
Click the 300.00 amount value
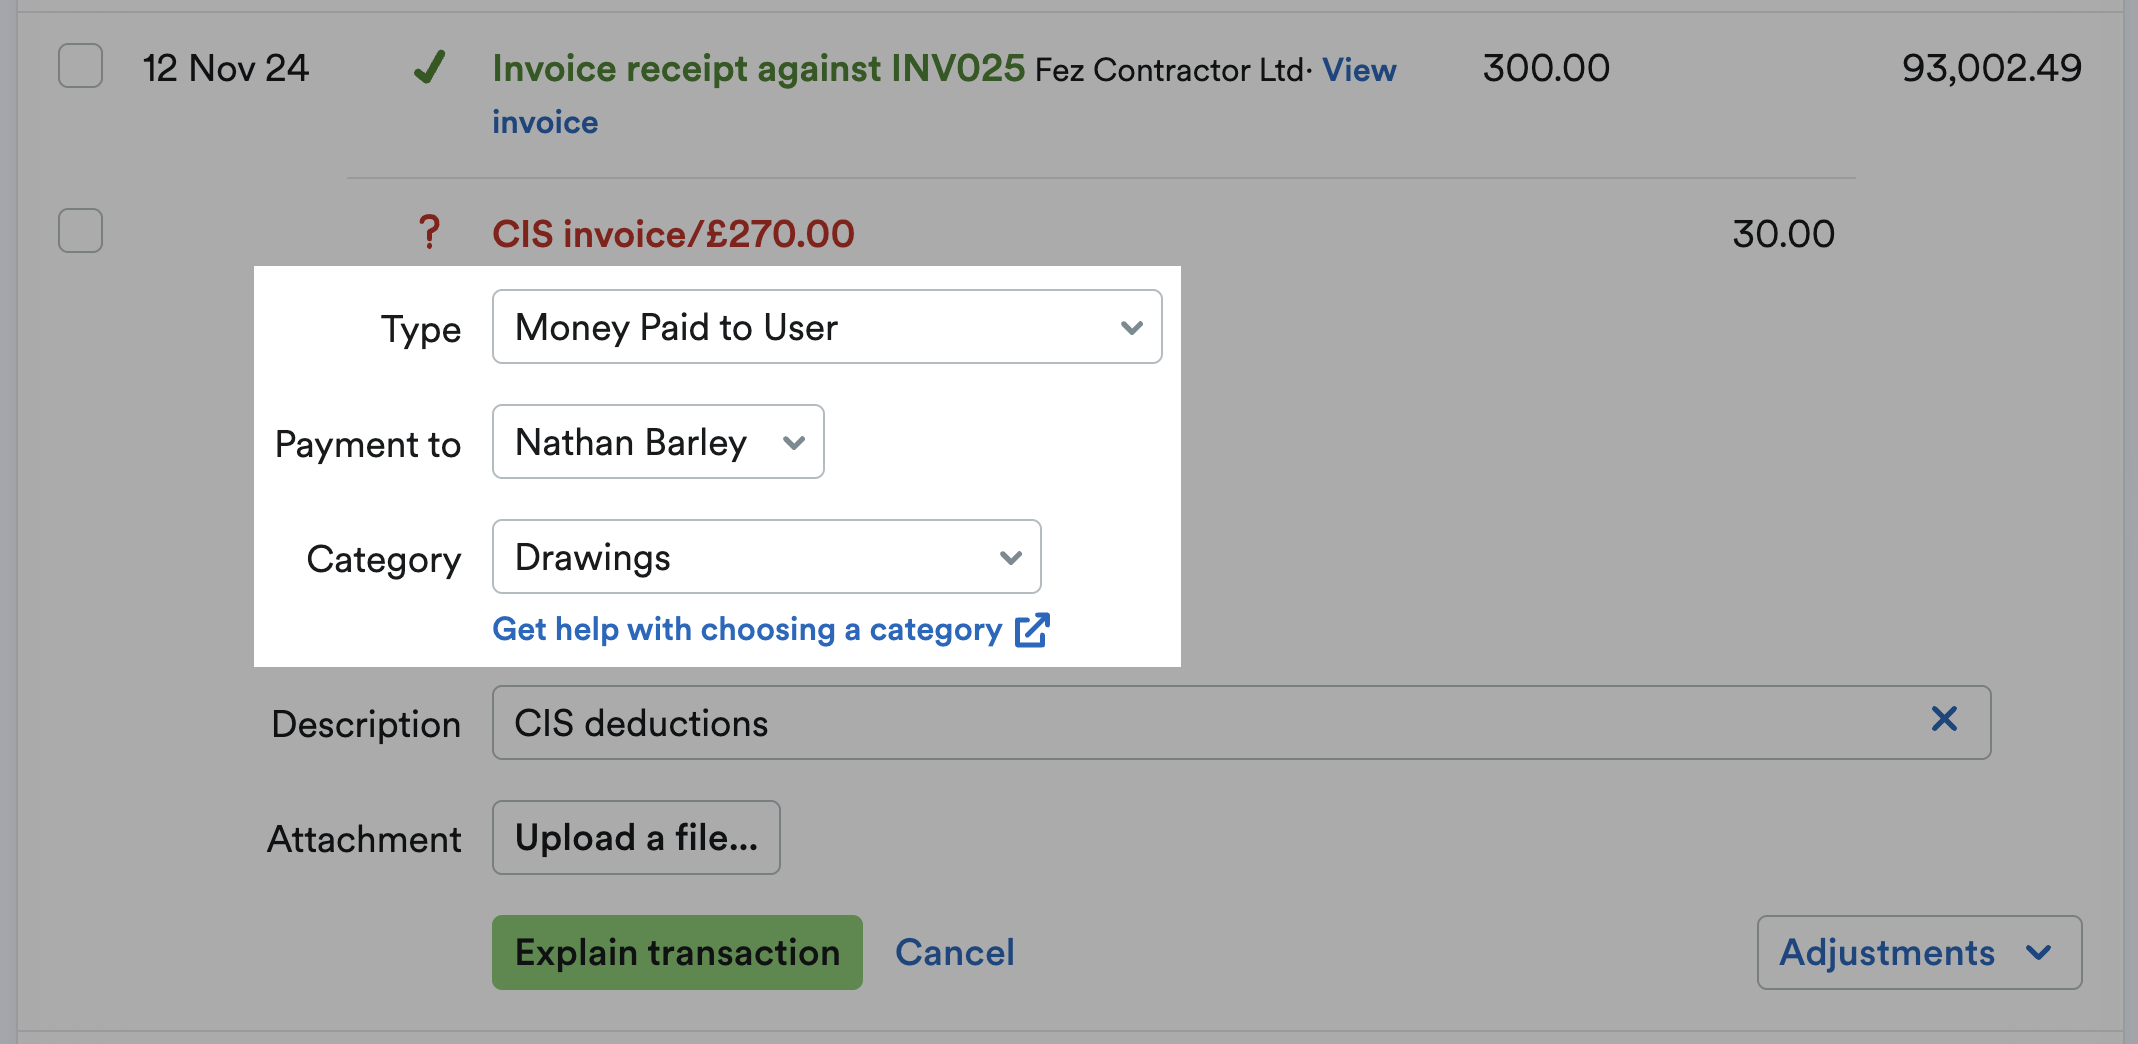click(1546, 68)
